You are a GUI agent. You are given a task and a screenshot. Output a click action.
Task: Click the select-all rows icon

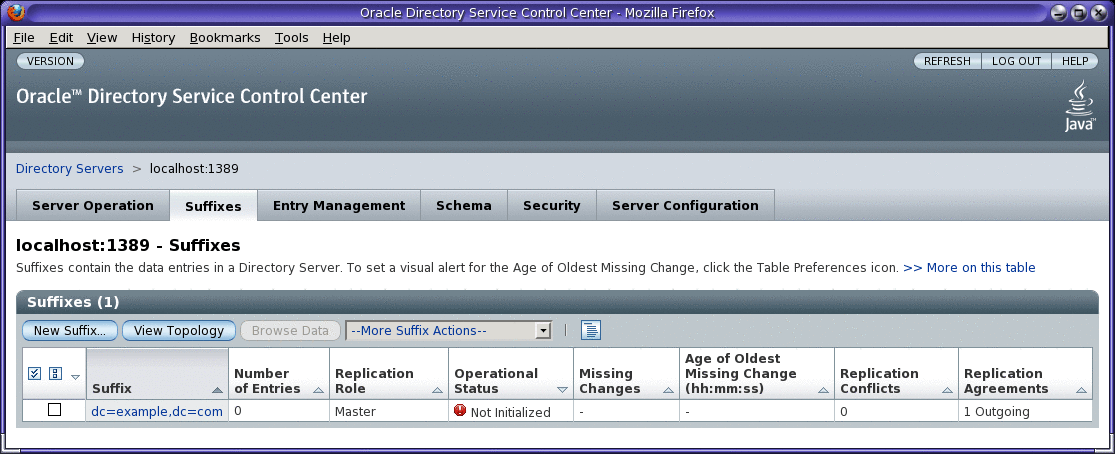point(34,374)
